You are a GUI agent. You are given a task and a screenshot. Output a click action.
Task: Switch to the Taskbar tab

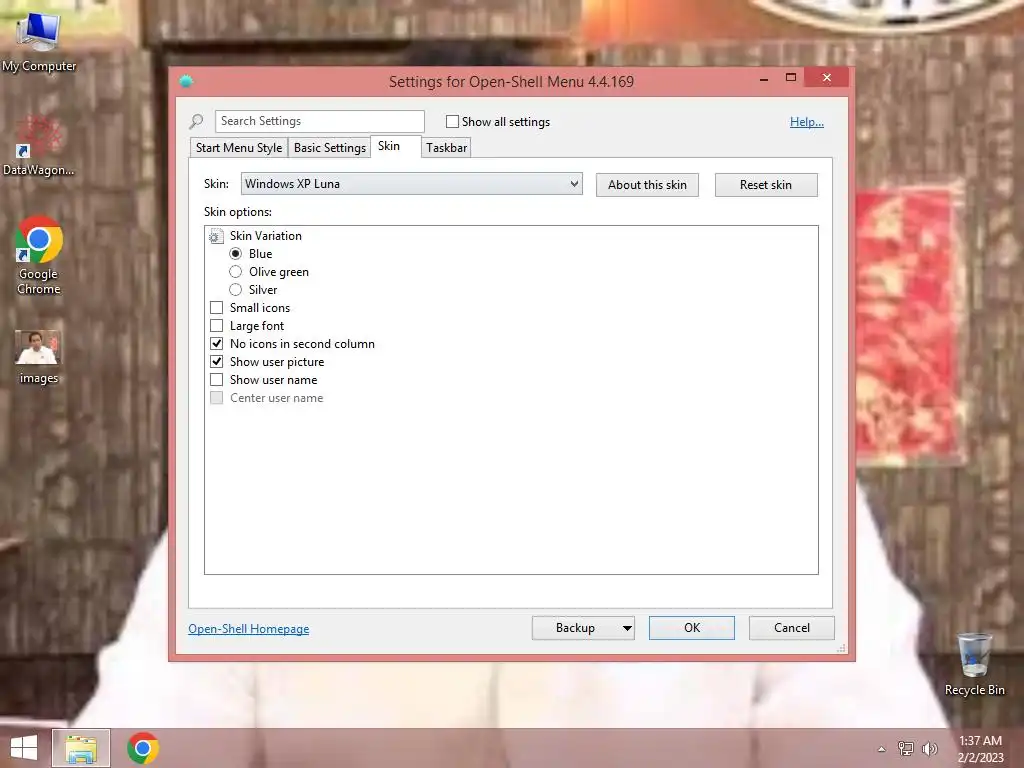(x=447, y=148)
